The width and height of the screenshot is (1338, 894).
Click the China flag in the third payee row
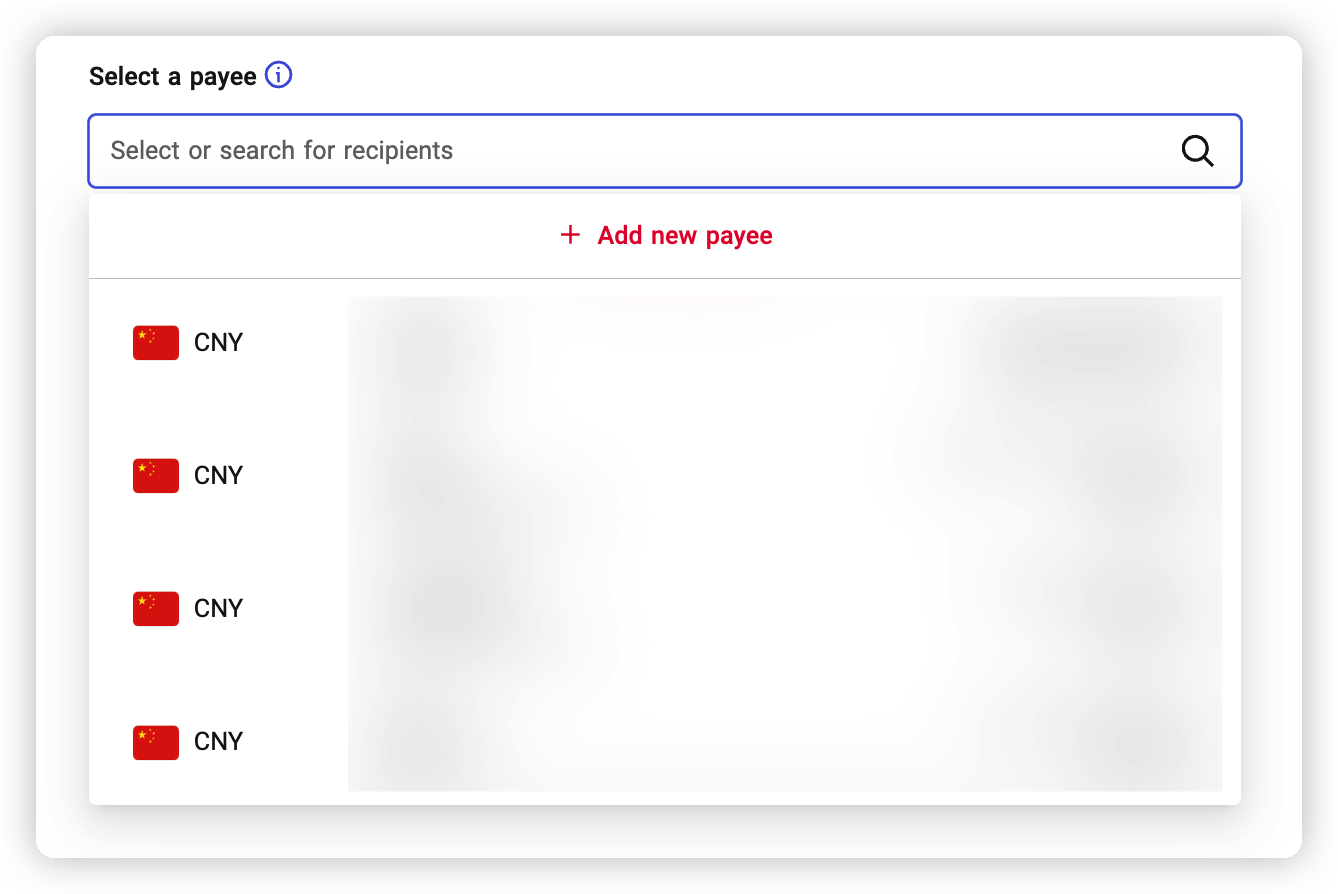pos(156,609)
